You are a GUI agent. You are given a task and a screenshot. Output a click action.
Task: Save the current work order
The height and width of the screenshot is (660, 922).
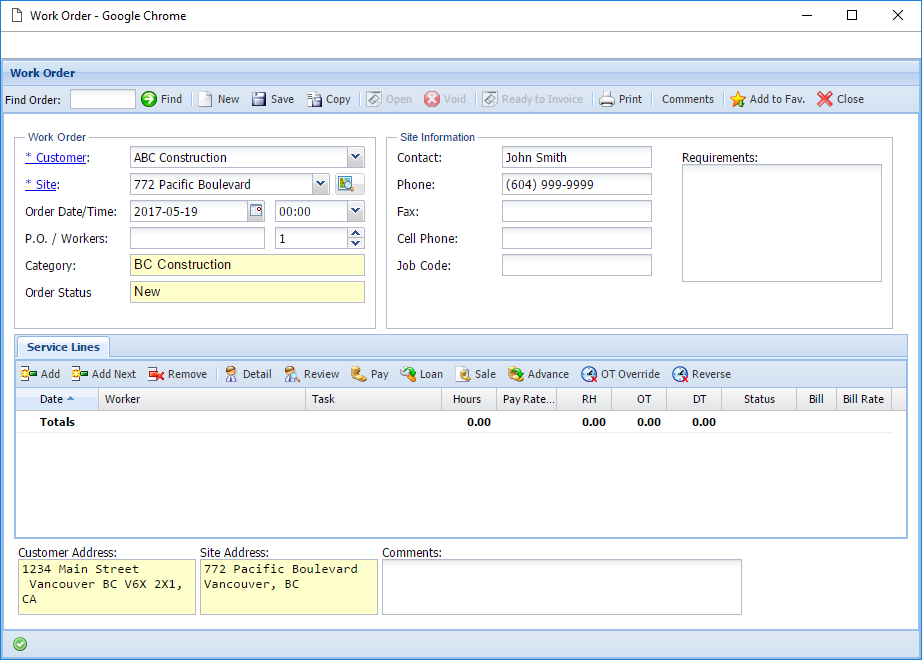pos(272,99)
